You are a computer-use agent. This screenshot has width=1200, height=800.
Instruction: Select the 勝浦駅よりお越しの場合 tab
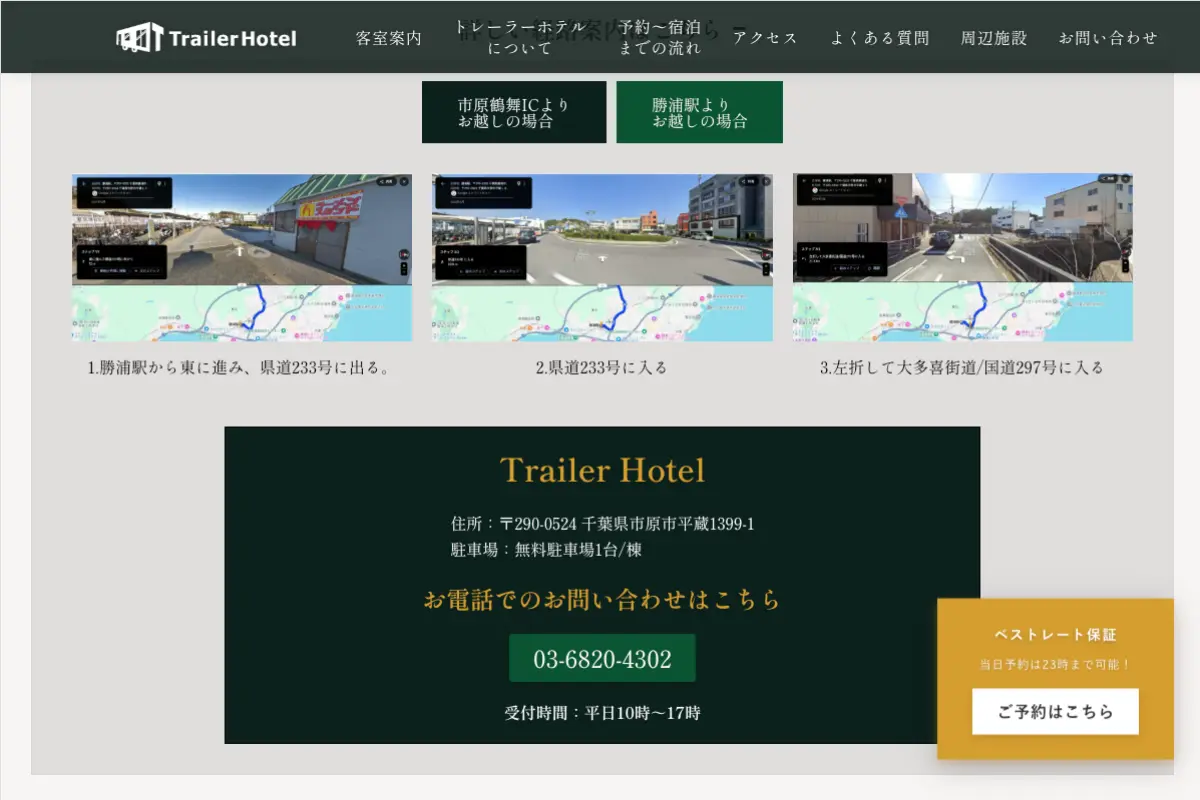click(699, 112)
